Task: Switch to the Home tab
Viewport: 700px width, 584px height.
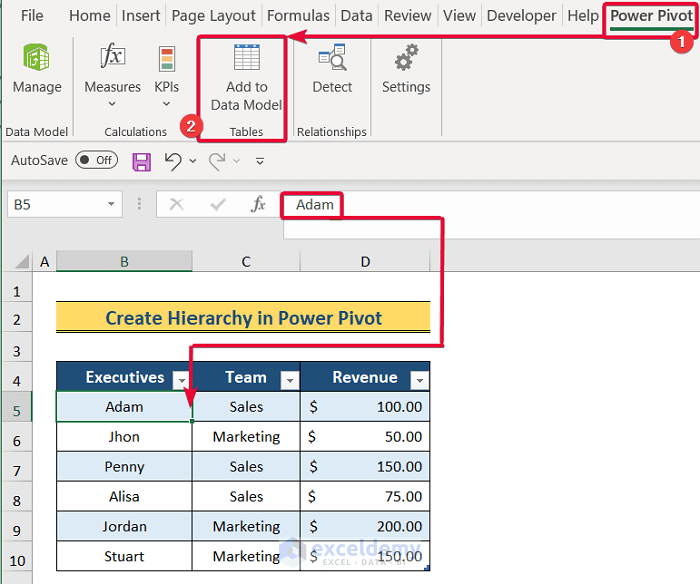Action: [90, 16]
